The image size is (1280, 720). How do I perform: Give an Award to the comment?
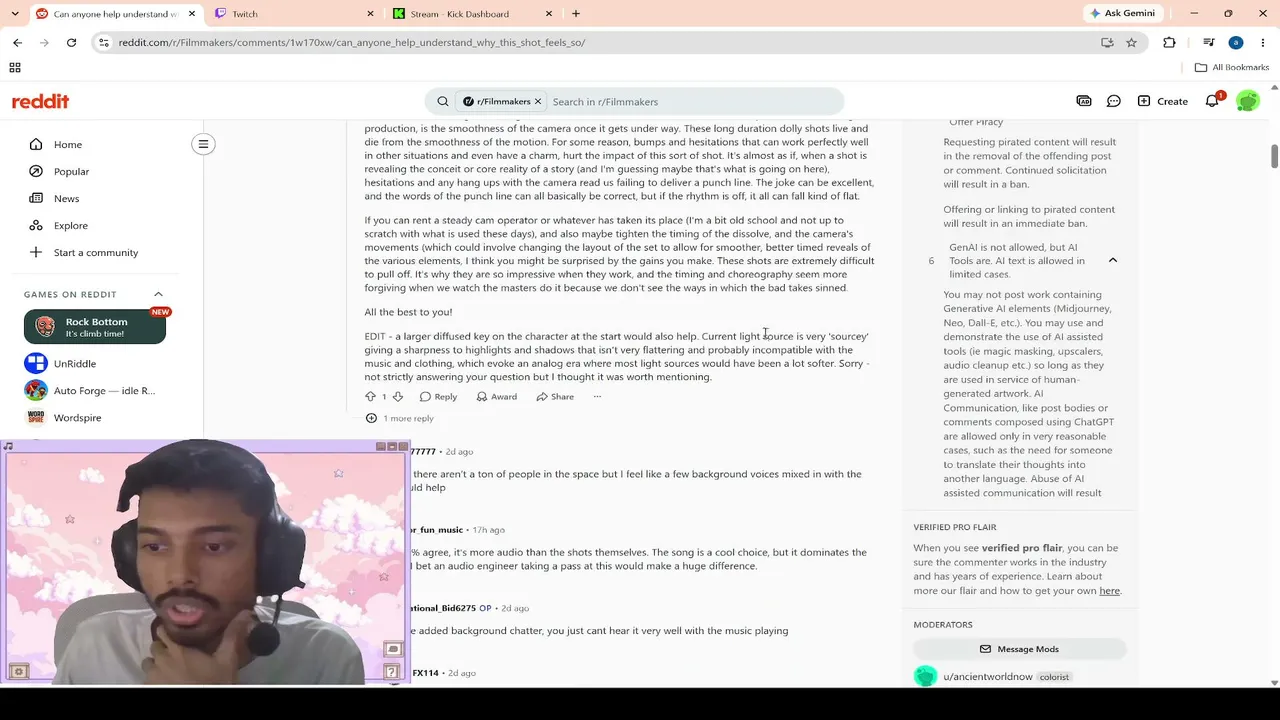[x=497, y=397]
